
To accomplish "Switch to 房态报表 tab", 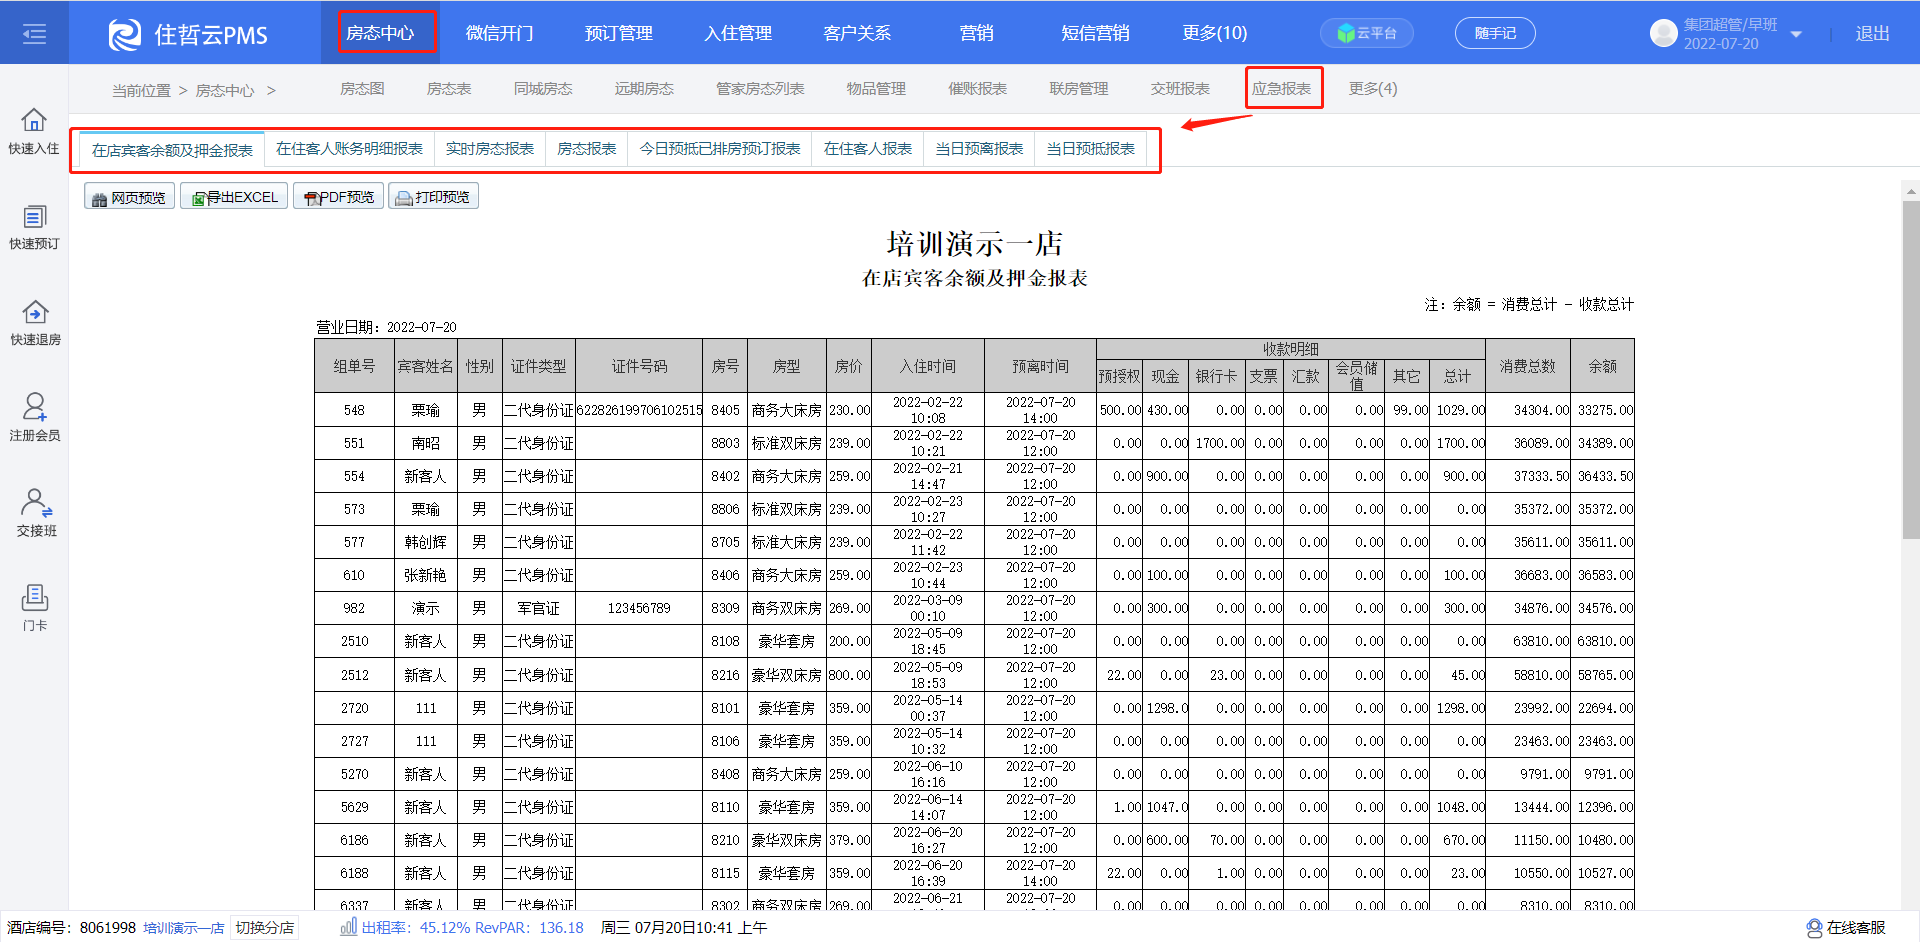I will 587,149.
